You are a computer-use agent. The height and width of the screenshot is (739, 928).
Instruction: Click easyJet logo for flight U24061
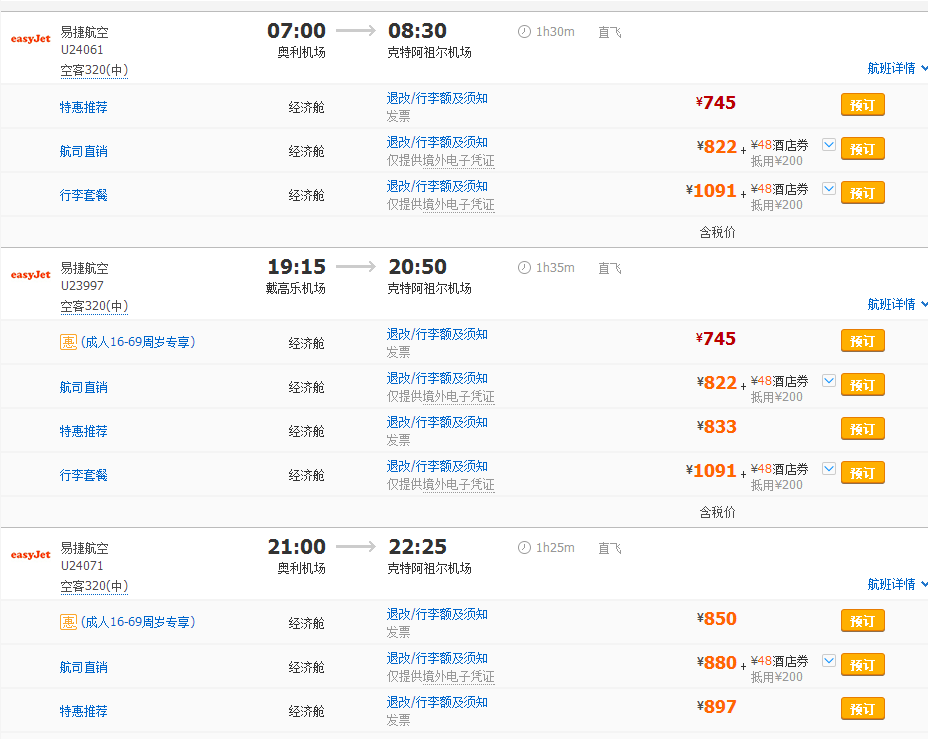(x=30, y=39)
